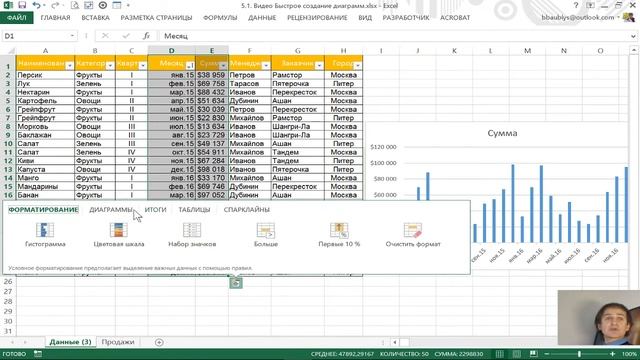640x360 pixels.
Task: Select the ФОРМАТИРОВАНИЕ quick analysis tab
Action: (43, 210)
